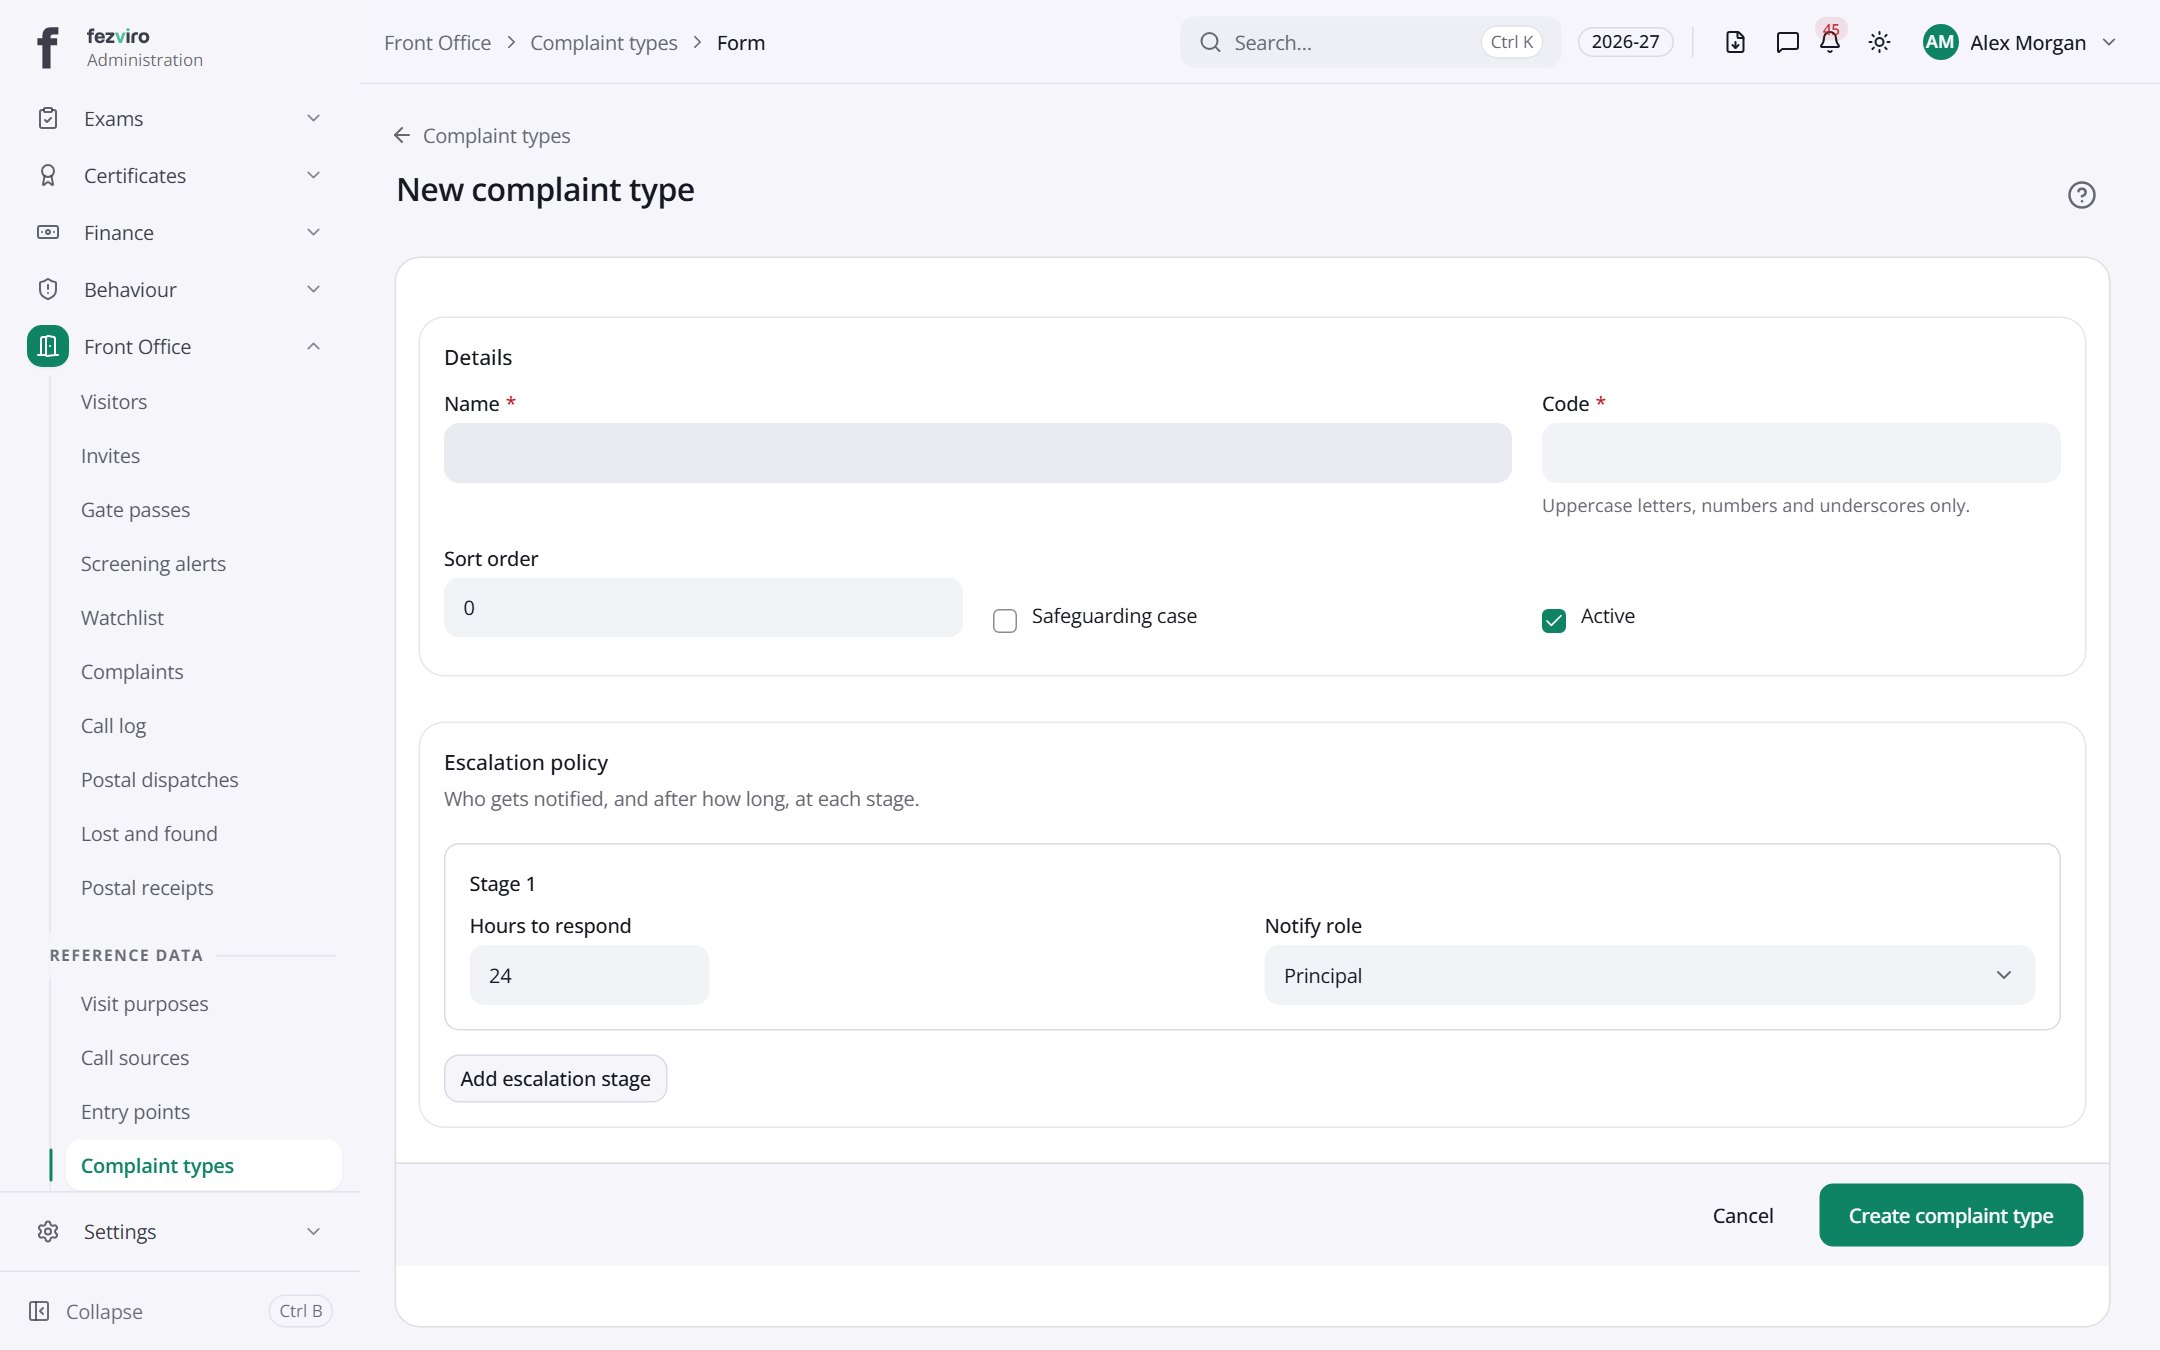Click the search magnifier icon
Screen dimensions: 2160x1350
[1210, 42]
